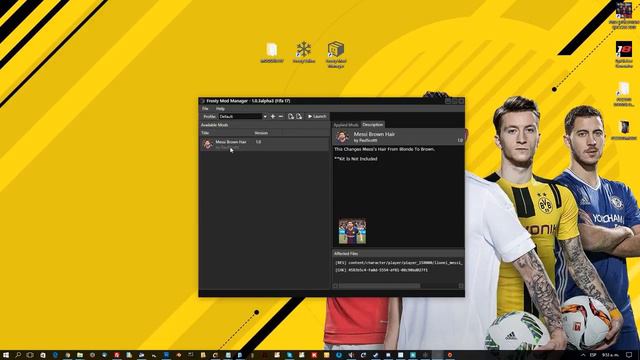The image size is (640, 360).
Task: Click the white file icon left of Frosty Editor
Action: tap(272, 52)
